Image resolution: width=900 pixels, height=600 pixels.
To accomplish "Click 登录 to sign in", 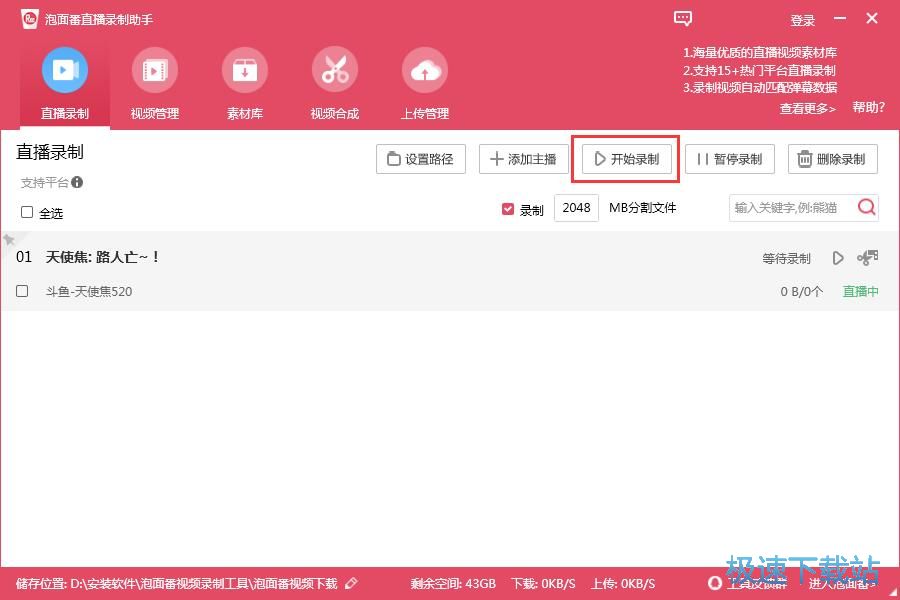I will [x=802, y=21].
